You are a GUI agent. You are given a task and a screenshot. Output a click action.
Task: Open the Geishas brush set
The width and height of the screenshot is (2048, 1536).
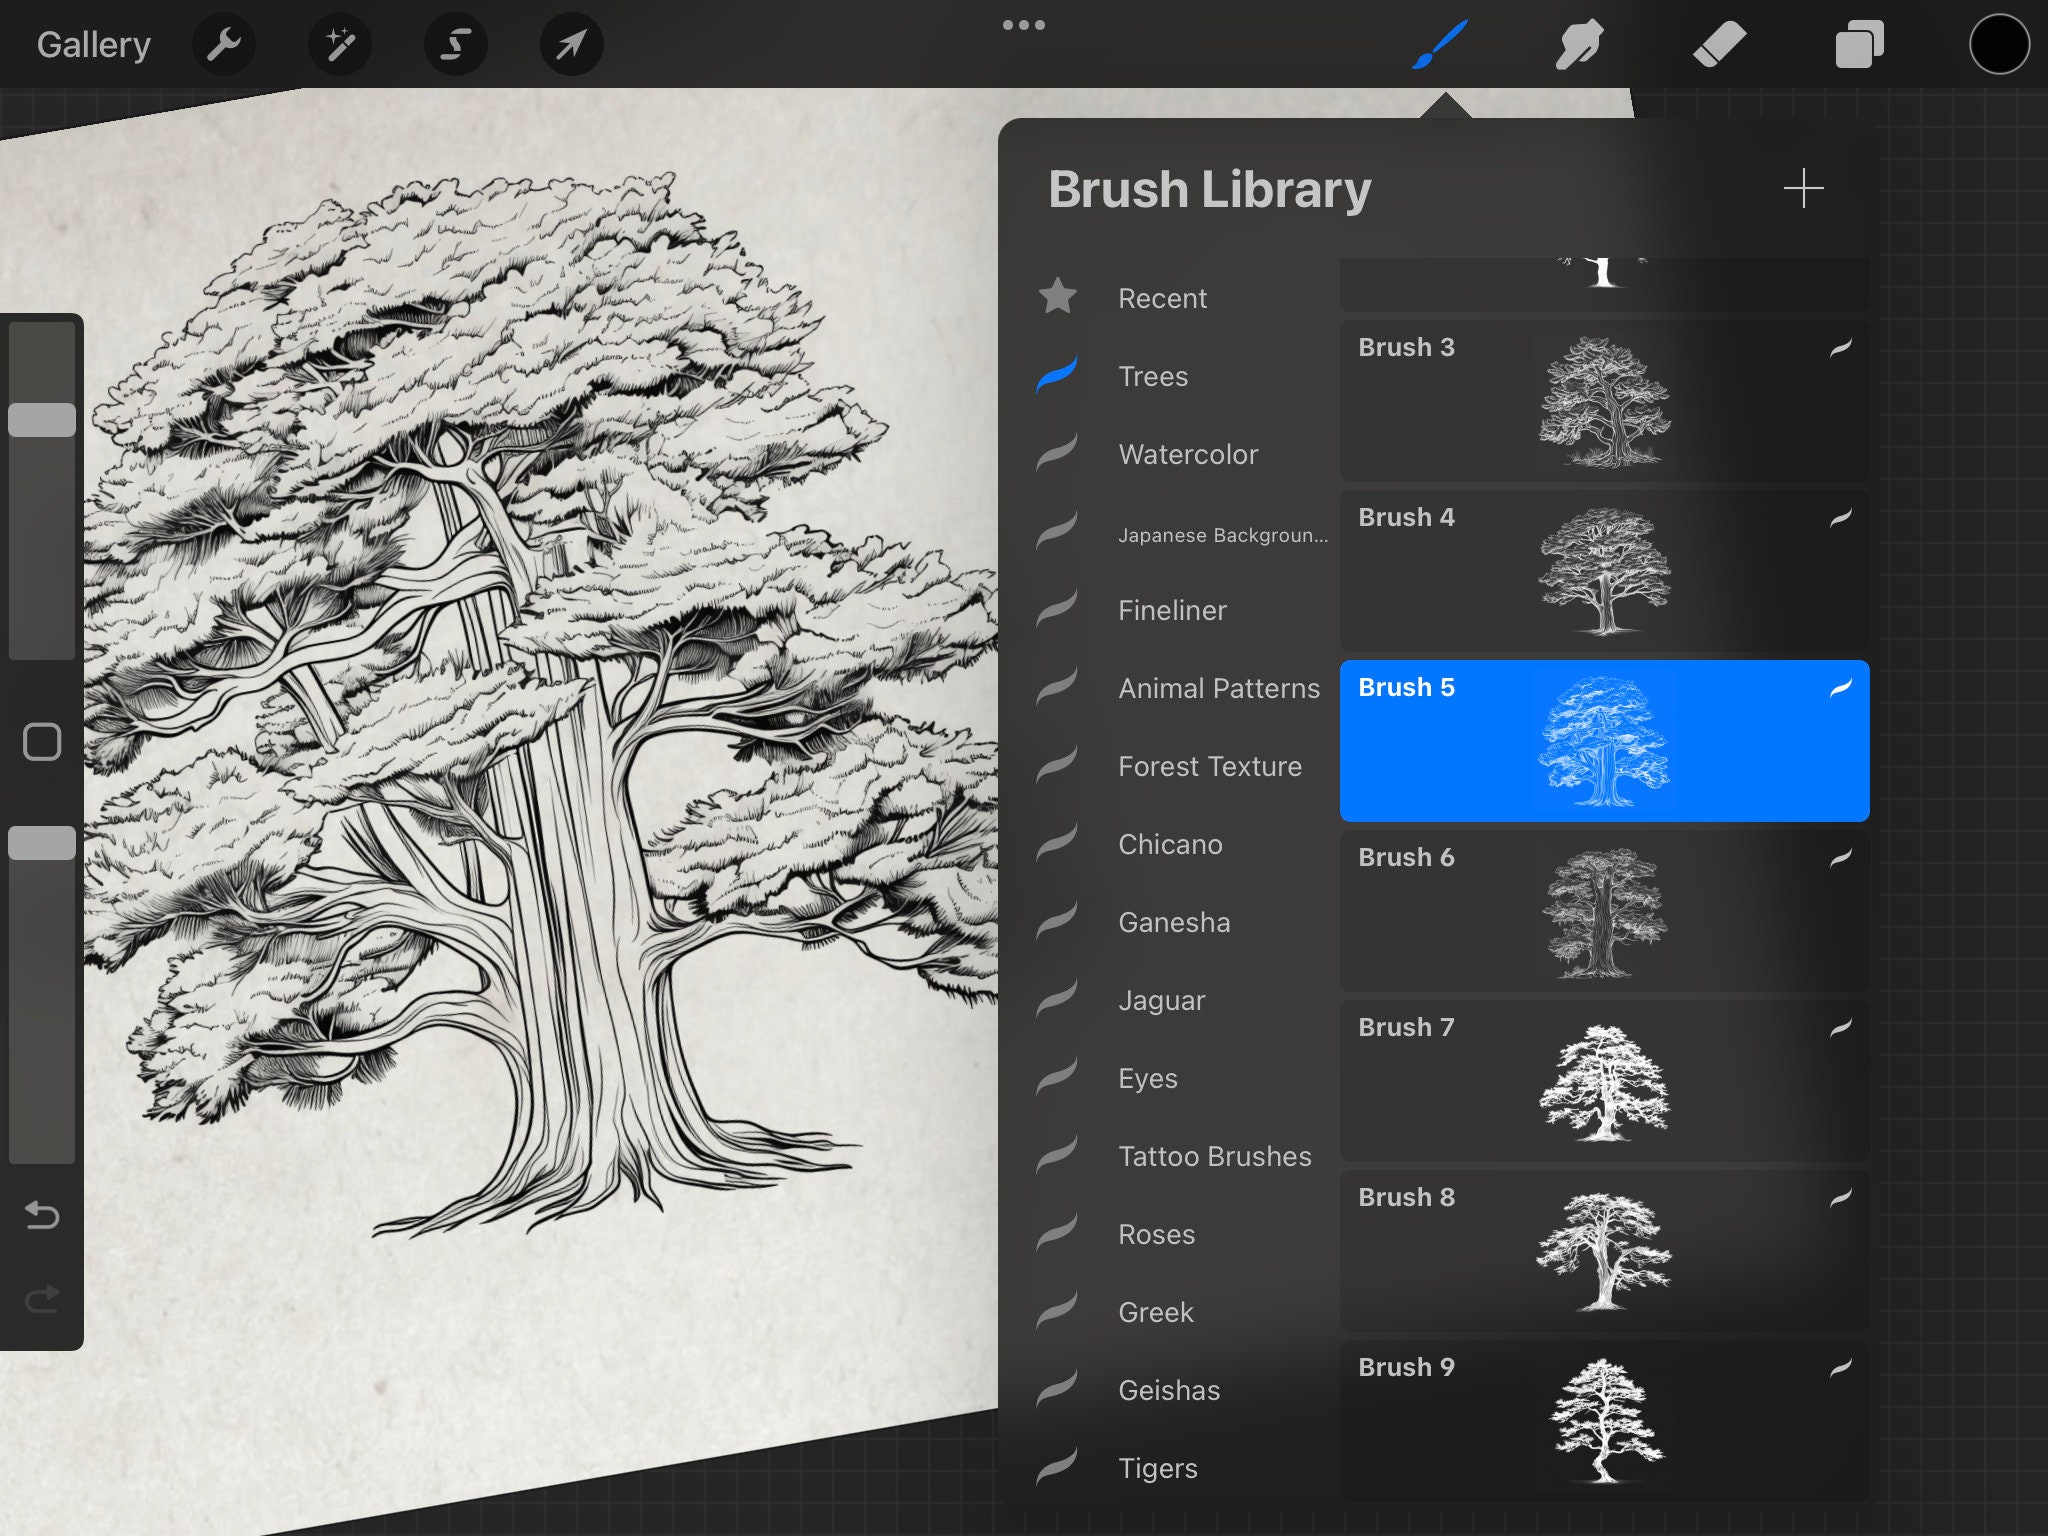(1183, 1390)
